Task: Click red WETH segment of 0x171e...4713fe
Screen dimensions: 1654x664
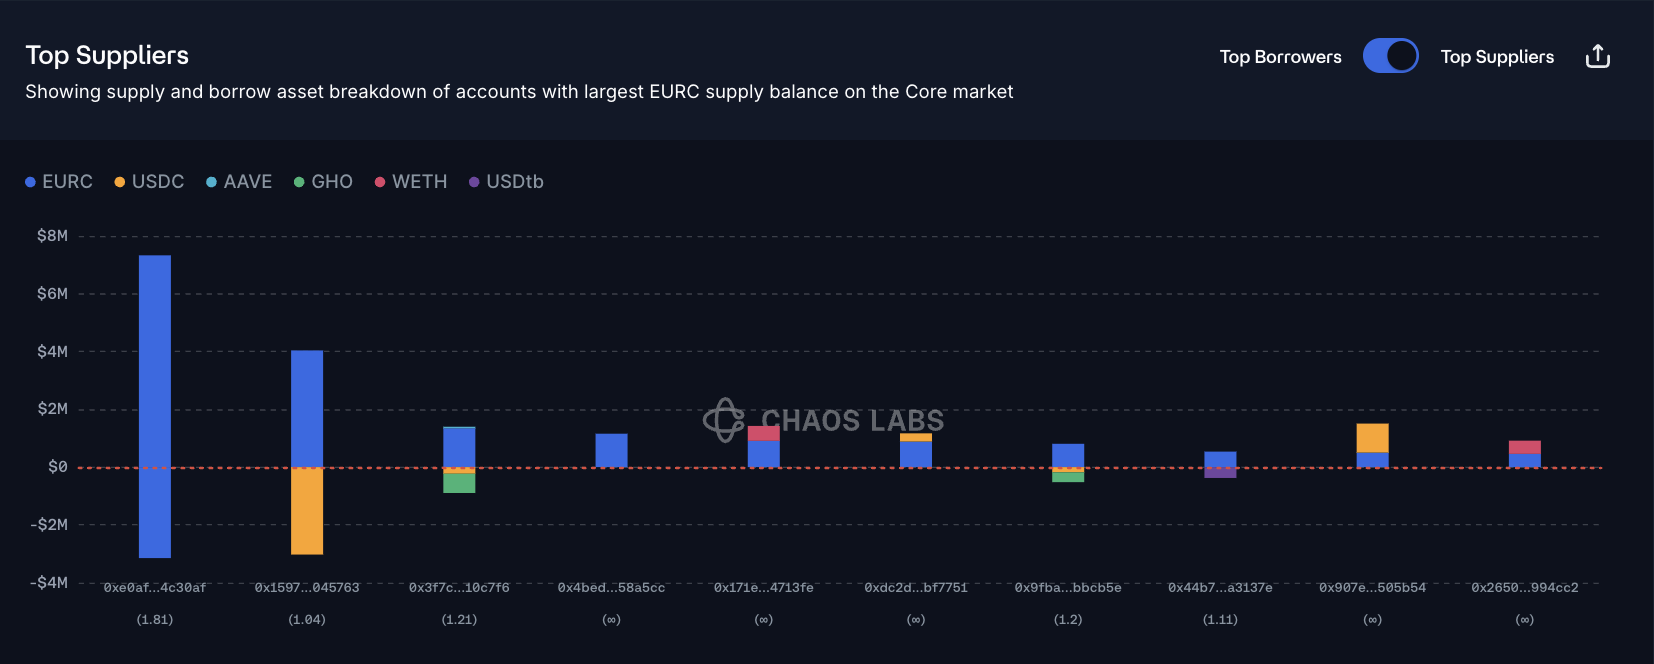Action: pos(764,433)
